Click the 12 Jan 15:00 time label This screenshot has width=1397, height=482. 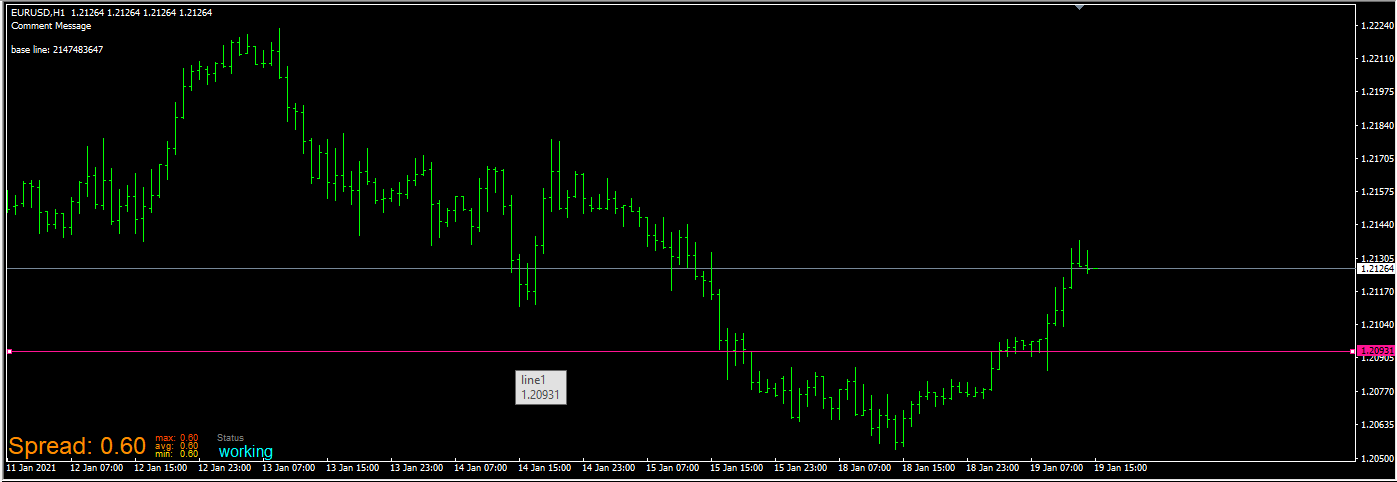tap(161, 468)
